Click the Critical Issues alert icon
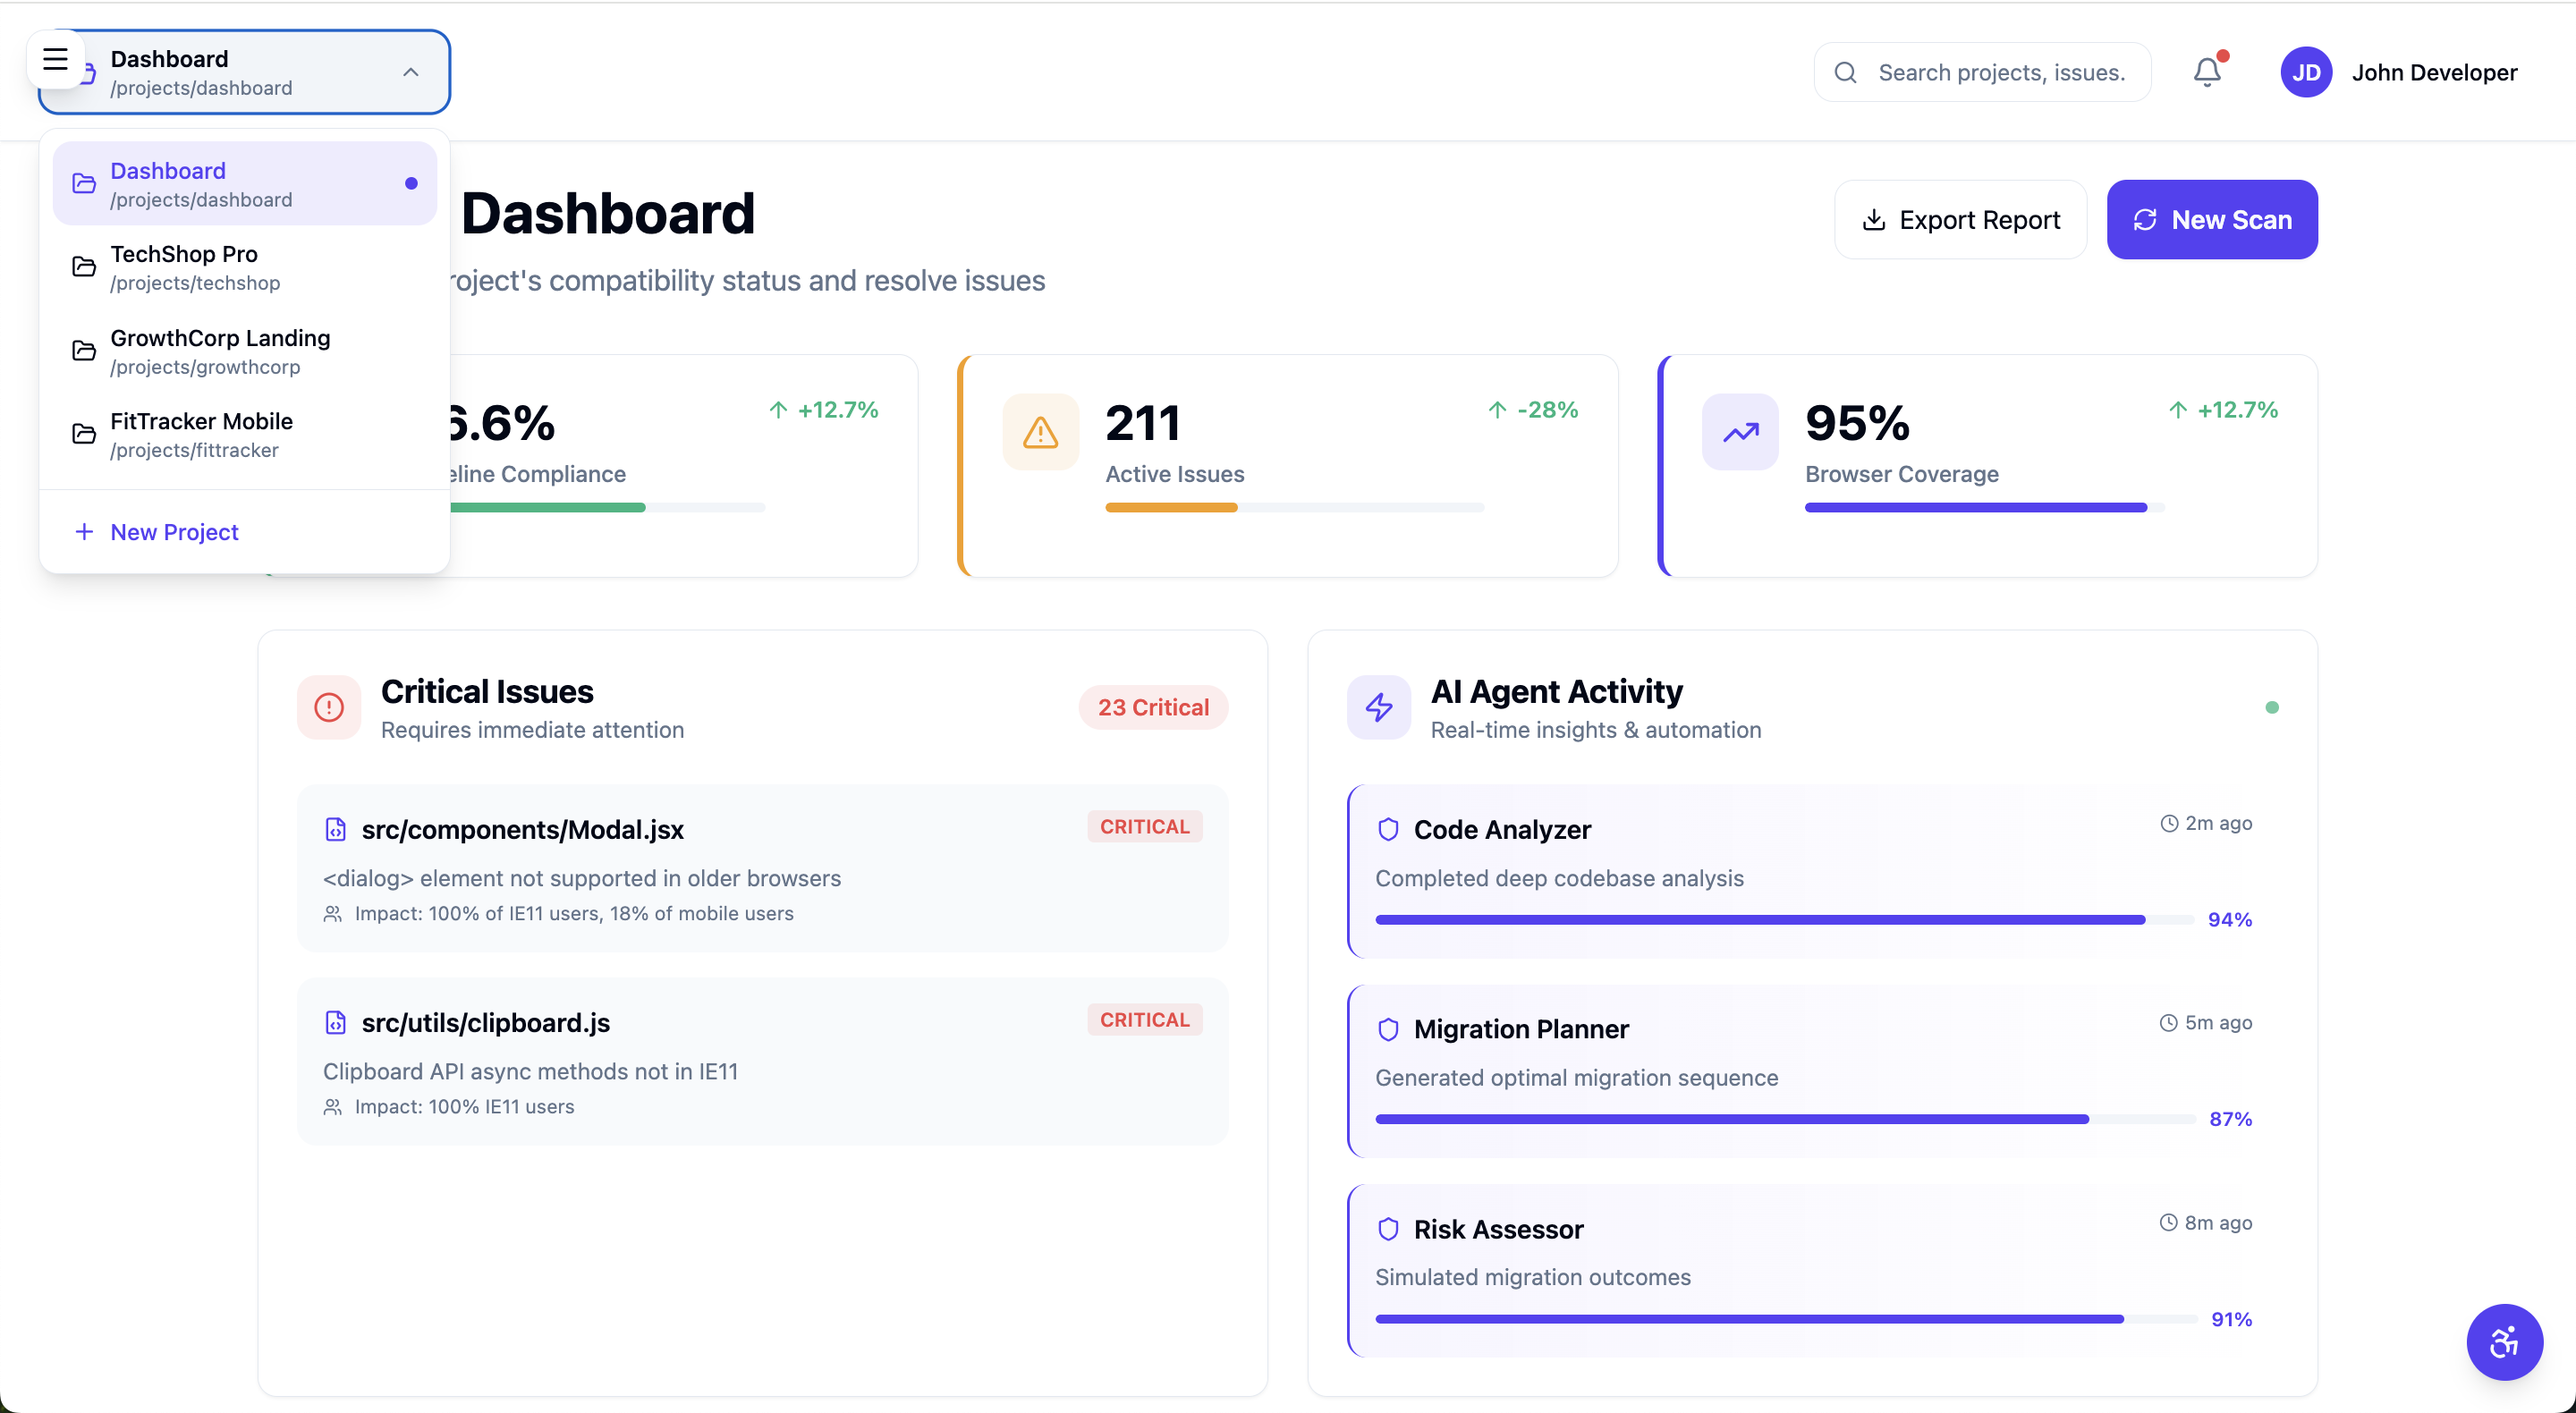 tap(329, 707)
